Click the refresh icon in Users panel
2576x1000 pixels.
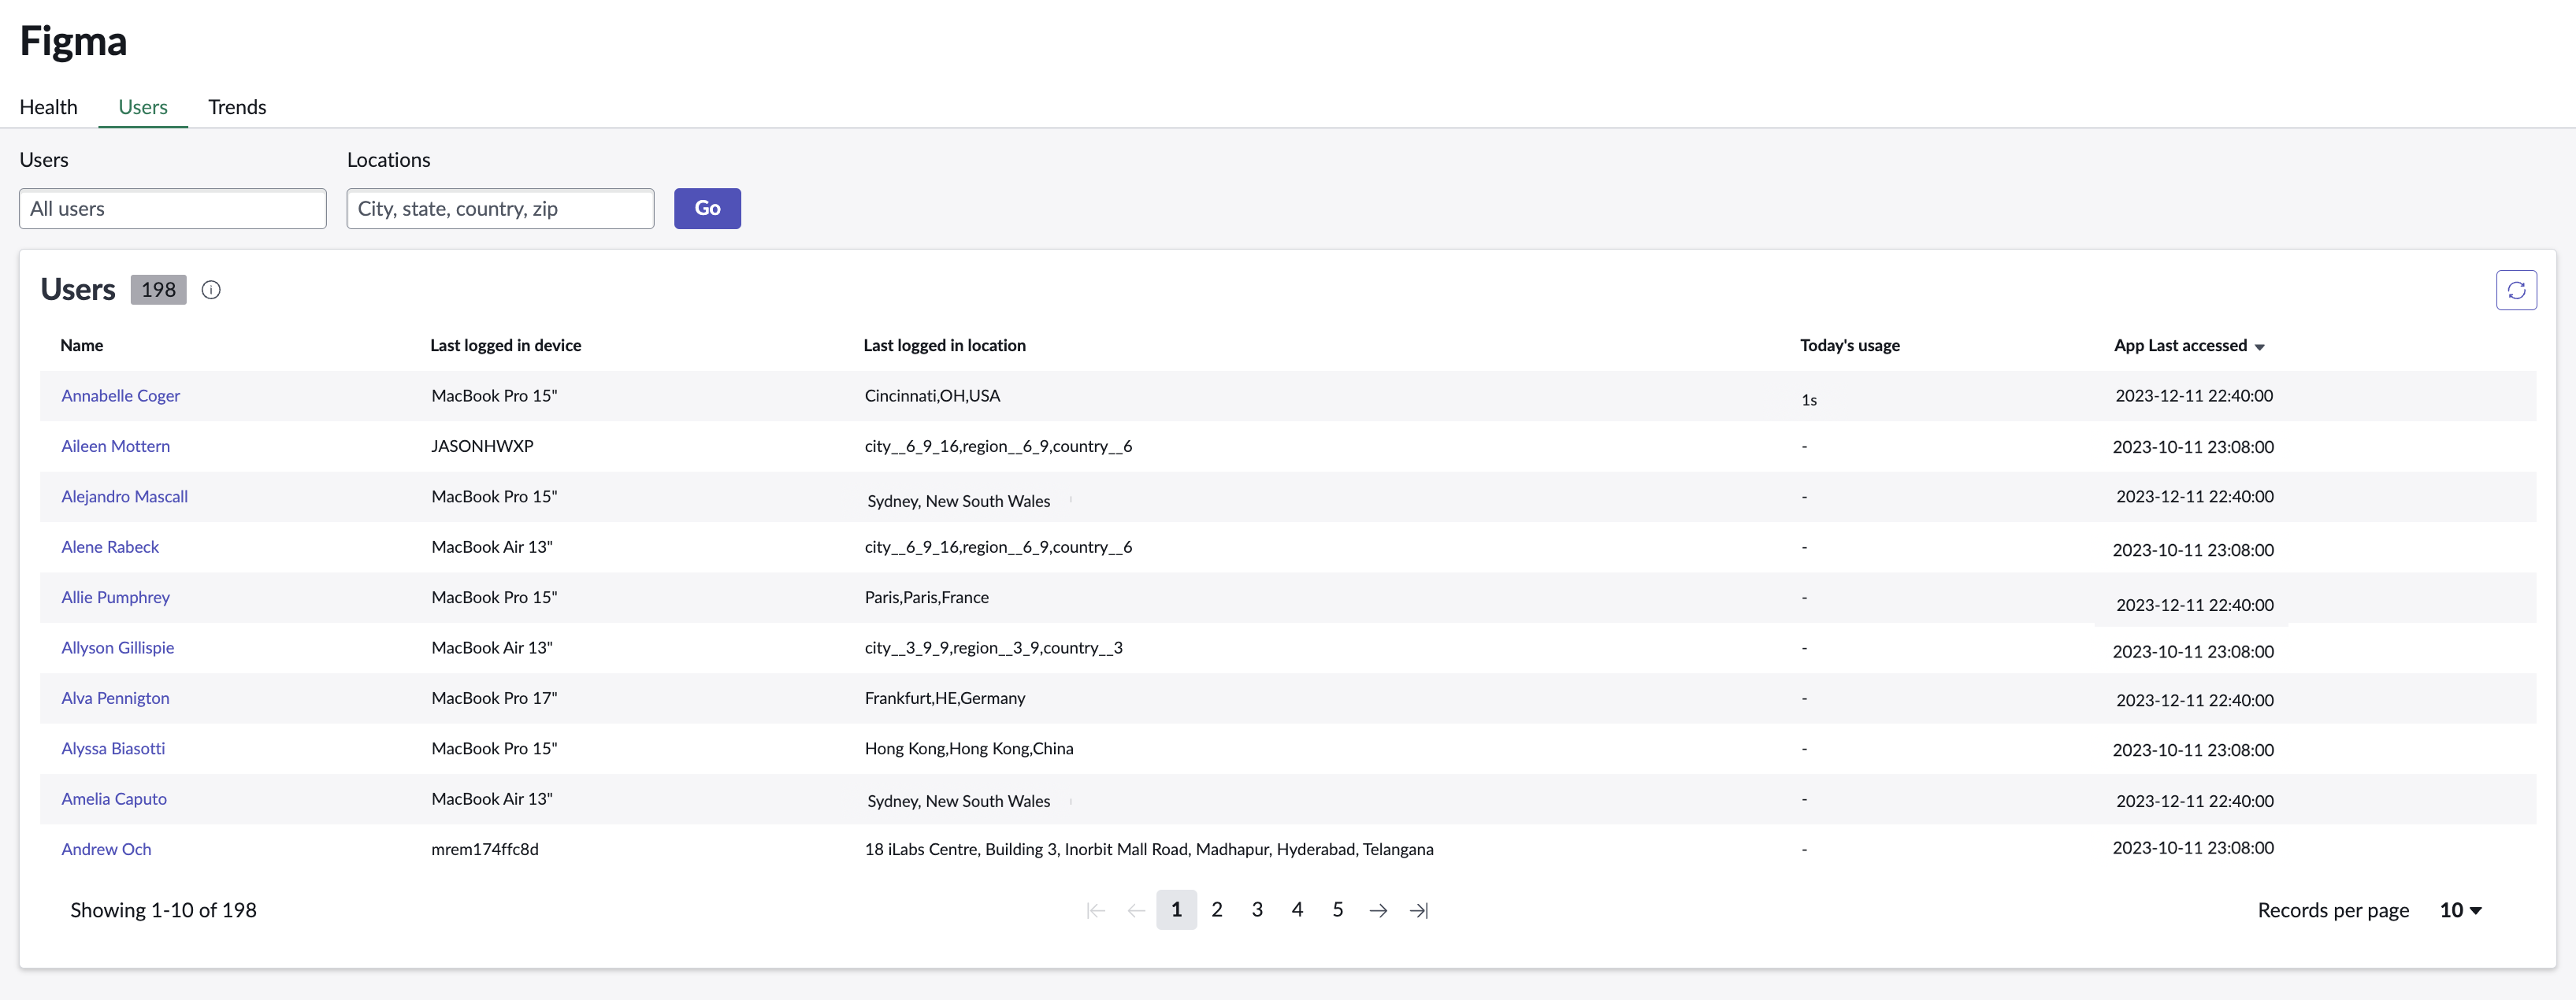[2516, 290]
